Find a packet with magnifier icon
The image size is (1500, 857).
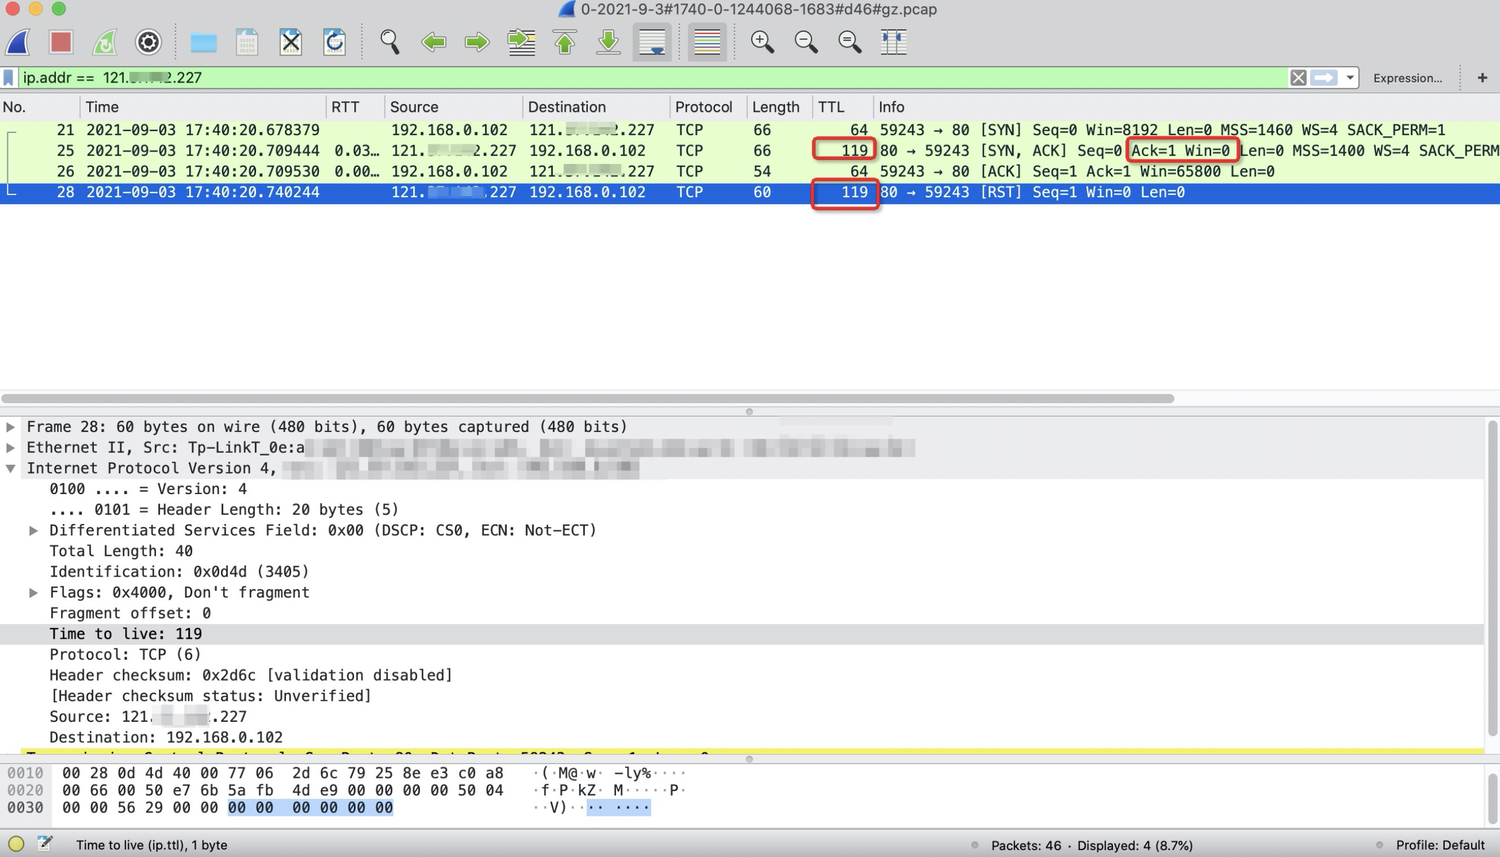tap(390, 42)
